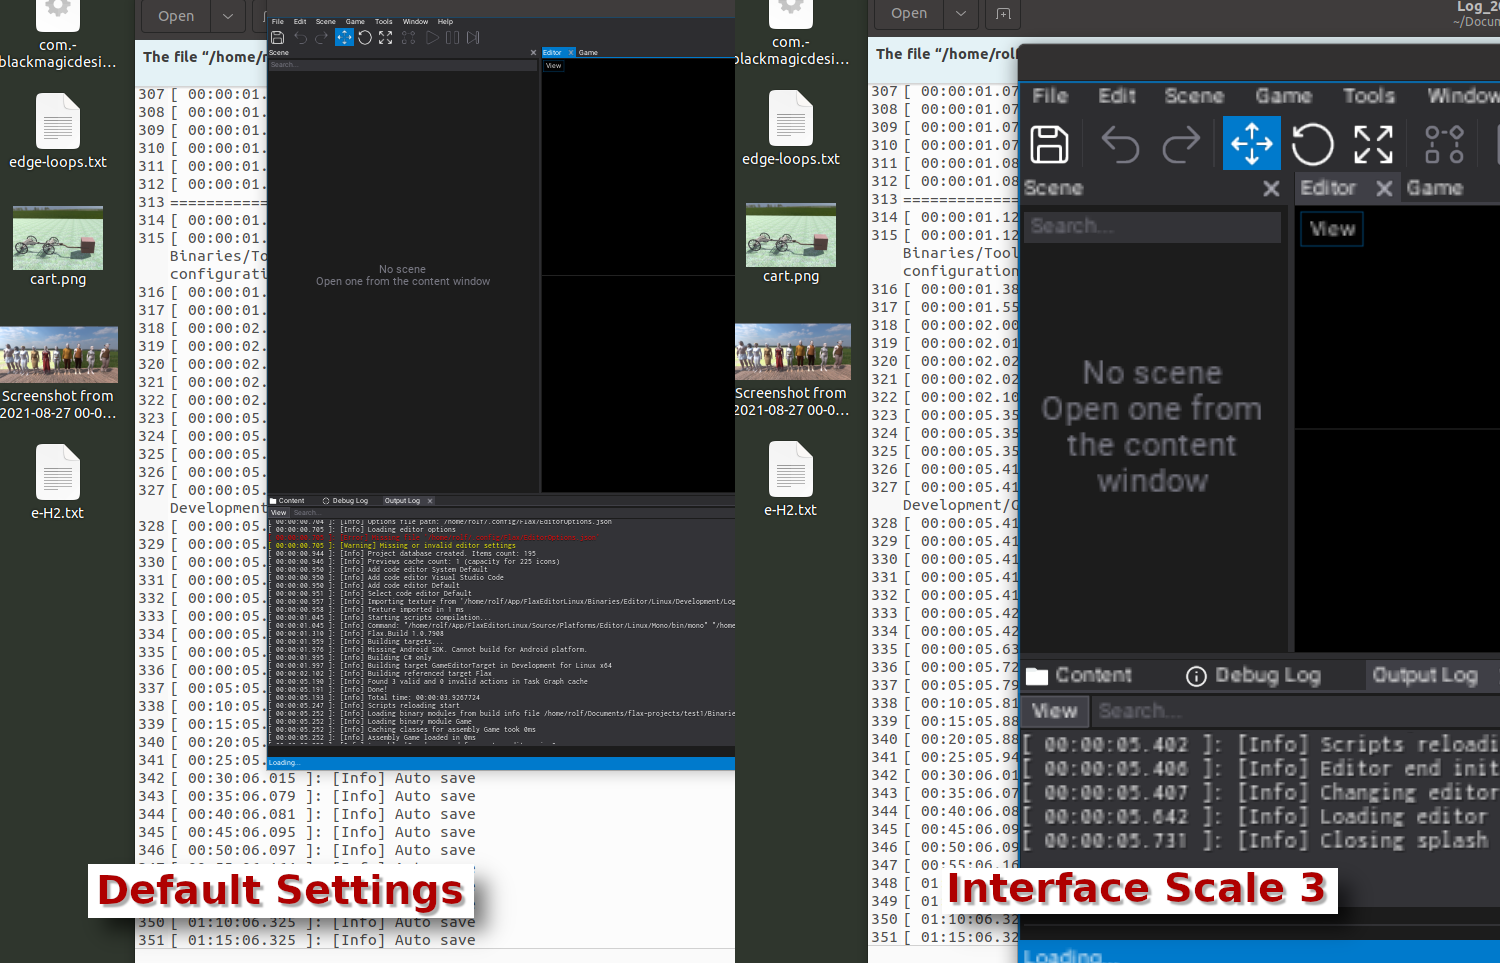The width and height of the screenshot is (1500, 963).
Task: Select the Rotate tool
Action: [x=365, y=37]
